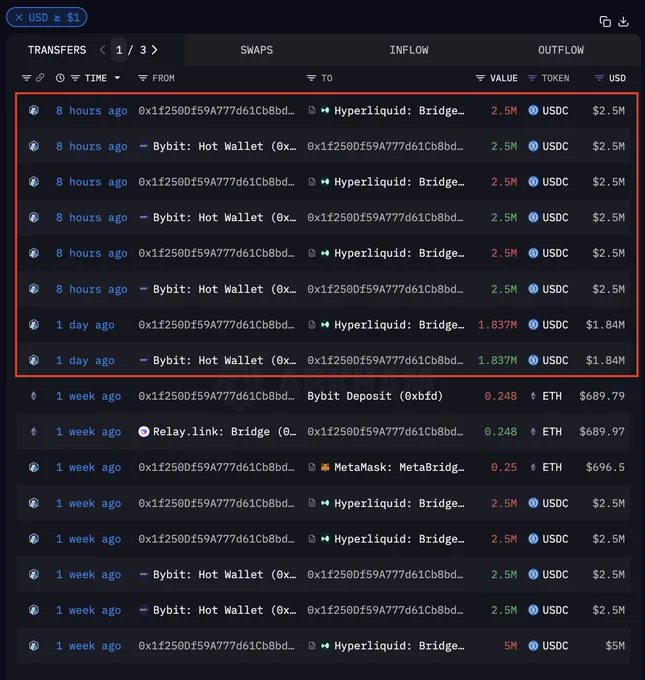Open the VALUE column filter
This screenshot has height=680, width=645.
480,78
